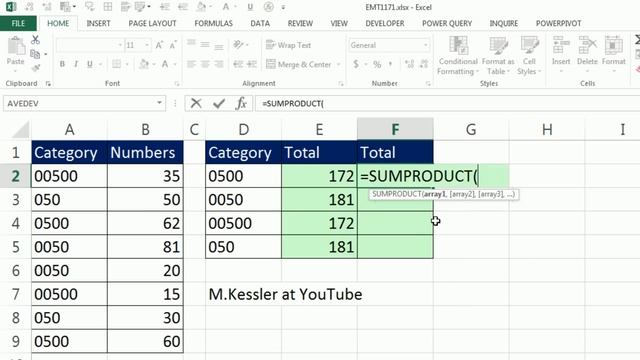Switch to the DEVELOPER tab

click(x=385, y=23)
